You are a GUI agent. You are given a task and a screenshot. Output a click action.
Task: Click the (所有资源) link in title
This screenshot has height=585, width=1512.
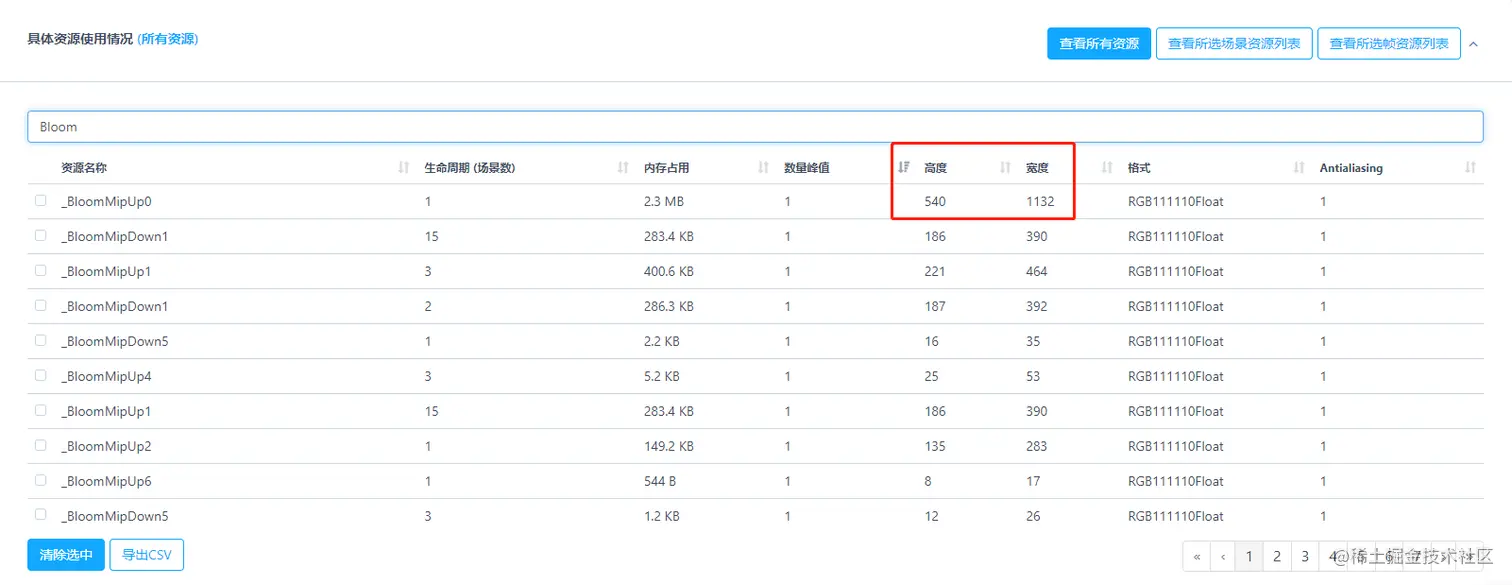167,39
